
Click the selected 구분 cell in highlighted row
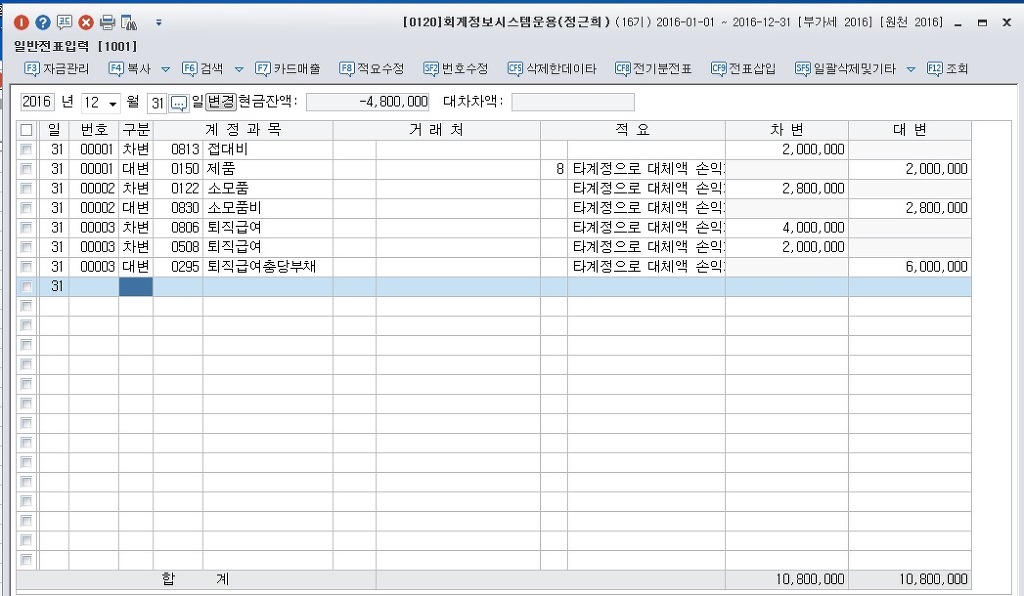click(x=136, y=287)
